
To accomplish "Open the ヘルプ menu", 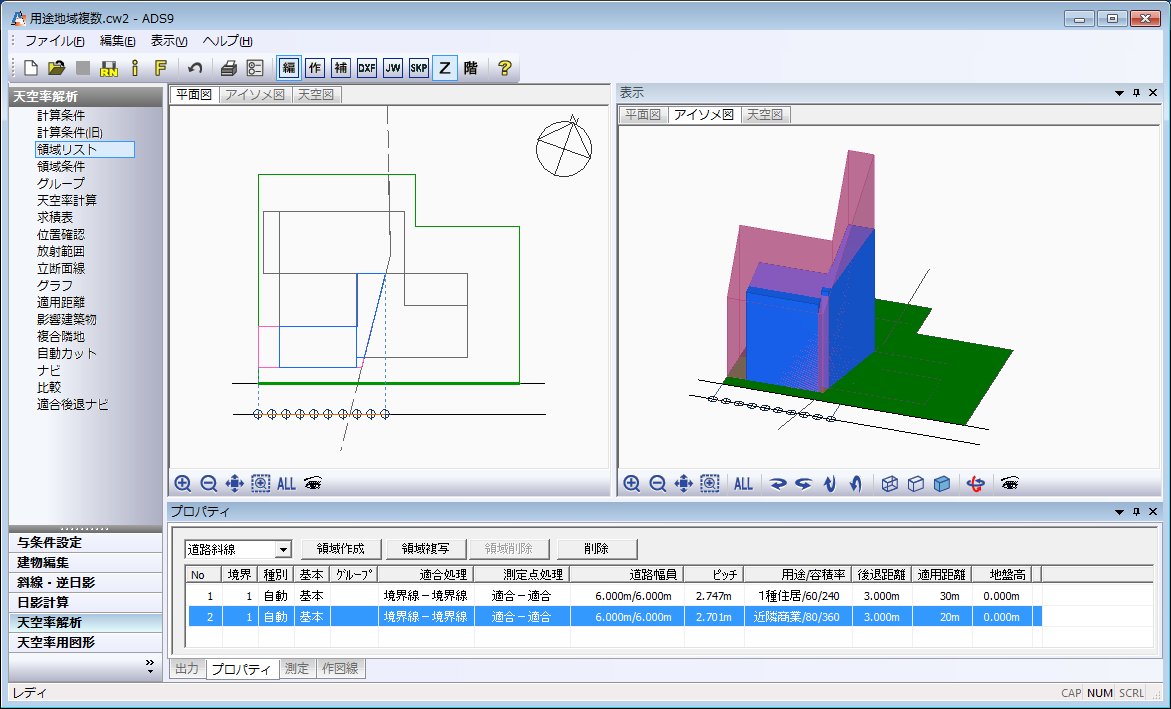I will click(228, 41).
